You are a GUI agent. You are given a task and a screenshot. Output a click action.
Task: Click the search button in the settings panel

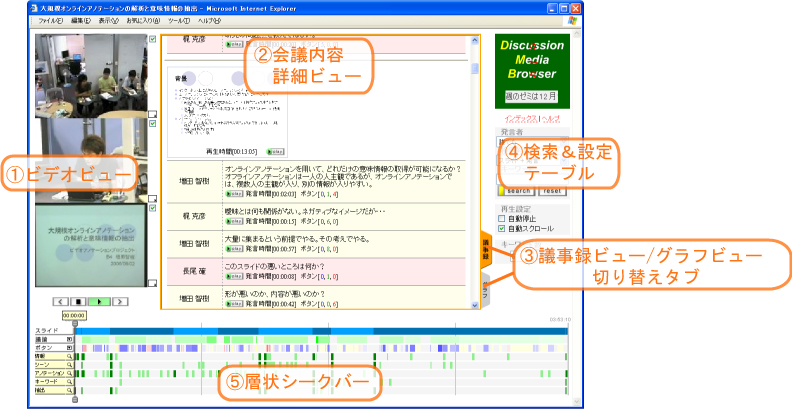(517, 191)
